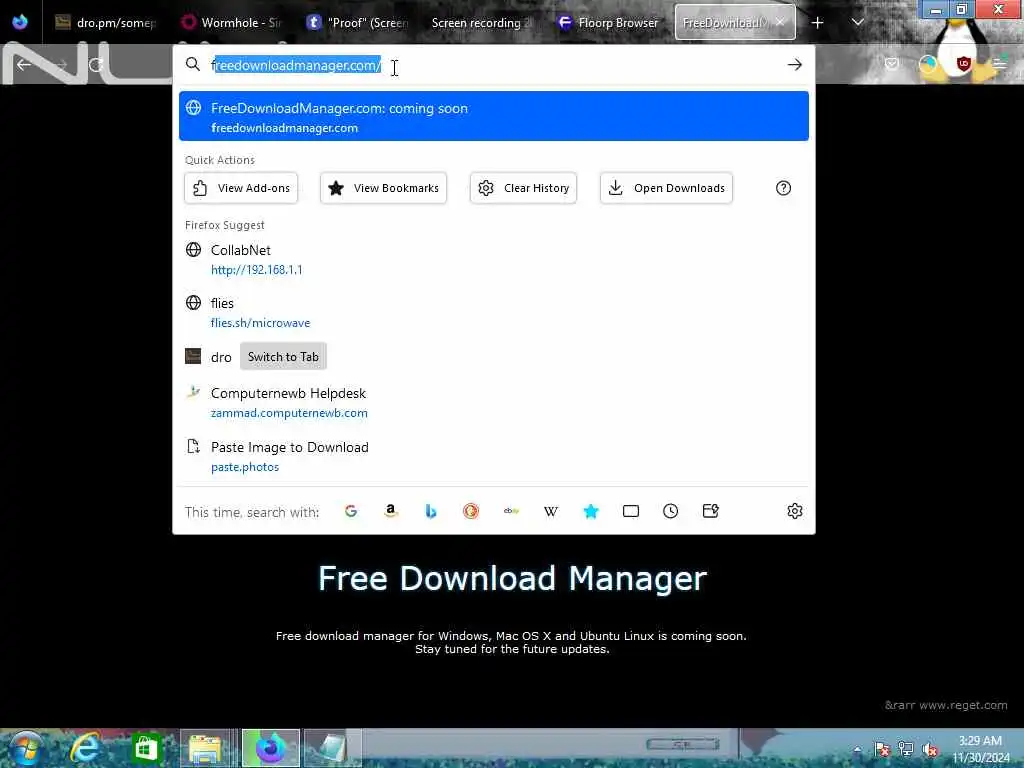This screenshot has width=1024, height=768.
Task: Click inside the address bar text field
Action: (496, 65)
